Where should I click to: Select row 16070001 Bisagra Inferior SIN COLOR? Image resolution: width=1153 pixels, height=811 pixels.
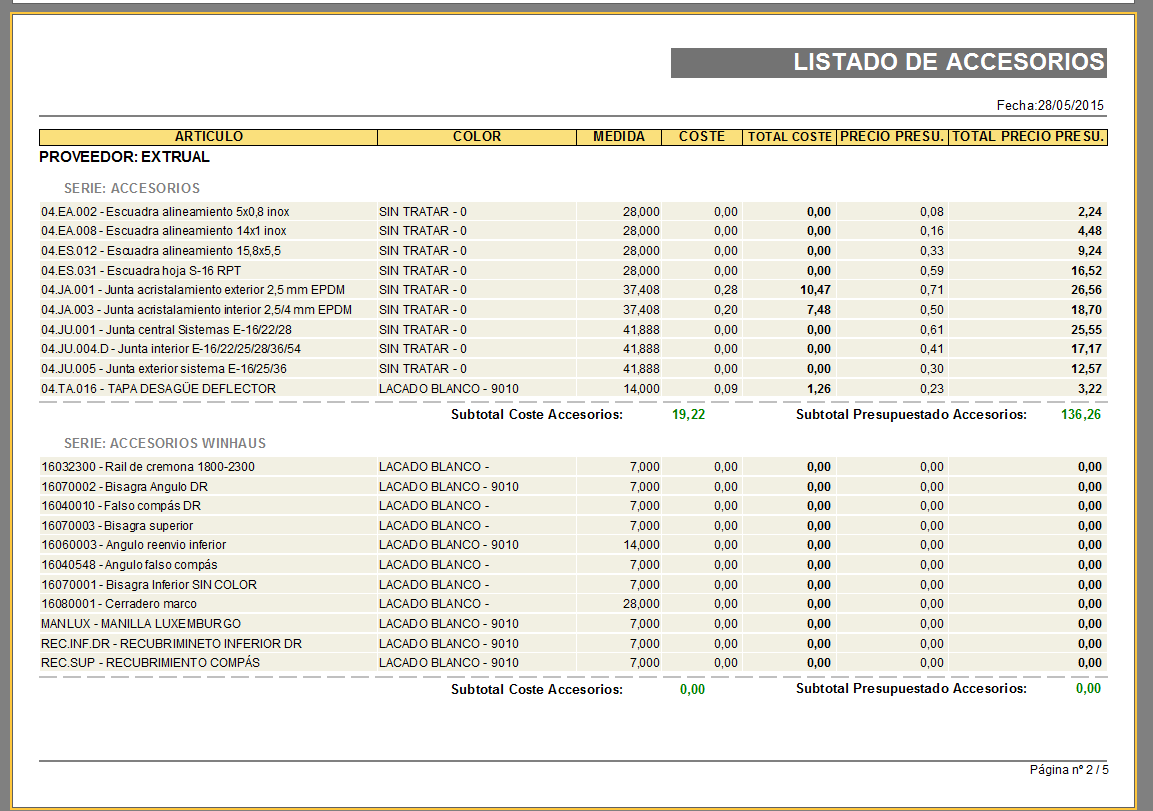coord(573,585)
